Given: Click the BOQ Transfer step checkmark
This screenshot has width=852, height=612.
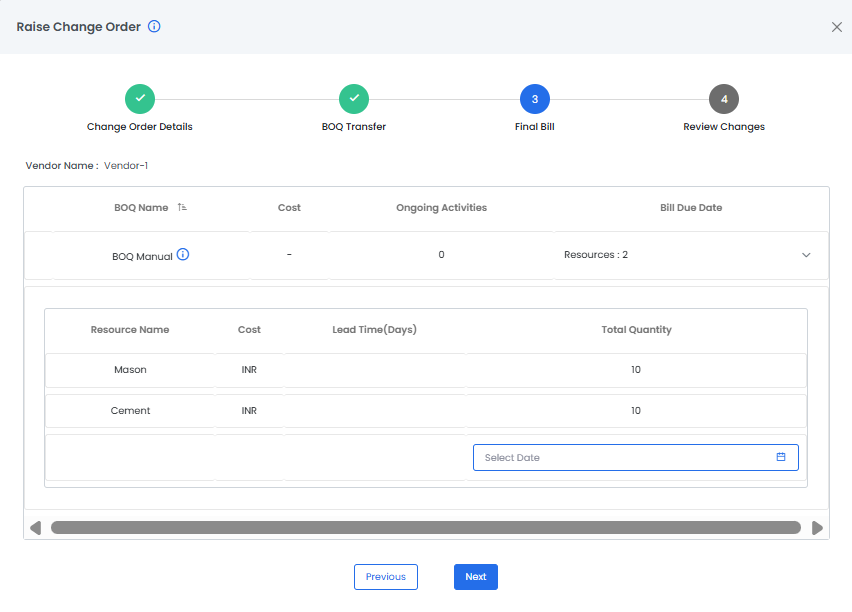Looking at the screenshot, I should [x=354, y=99].
